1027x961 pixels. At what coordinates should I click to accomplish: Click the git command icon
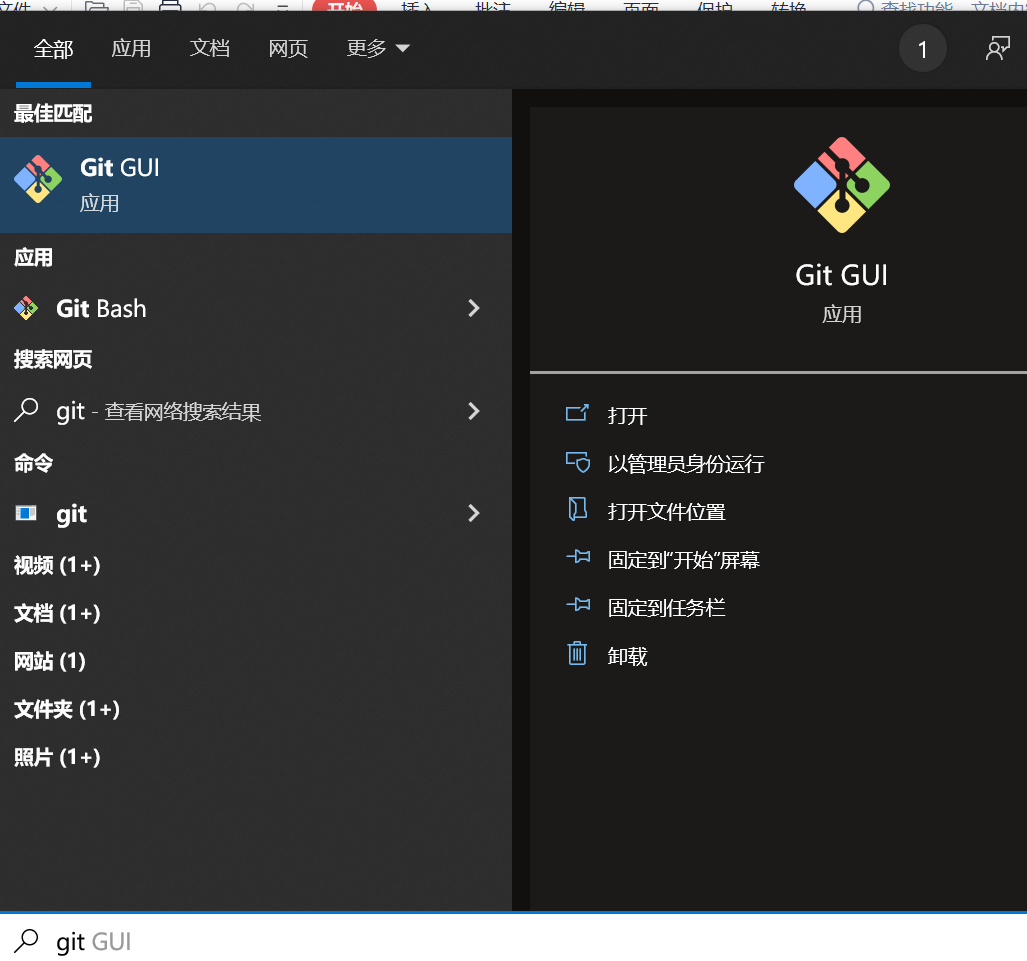pos(26,513)
